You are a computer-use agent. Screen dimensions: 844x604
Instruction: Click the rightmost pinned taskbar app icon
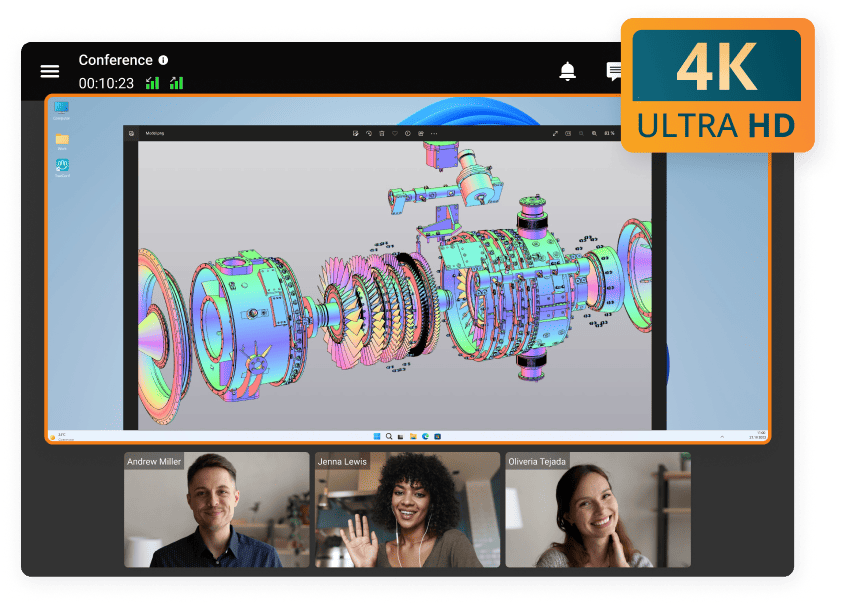point(438,436)
